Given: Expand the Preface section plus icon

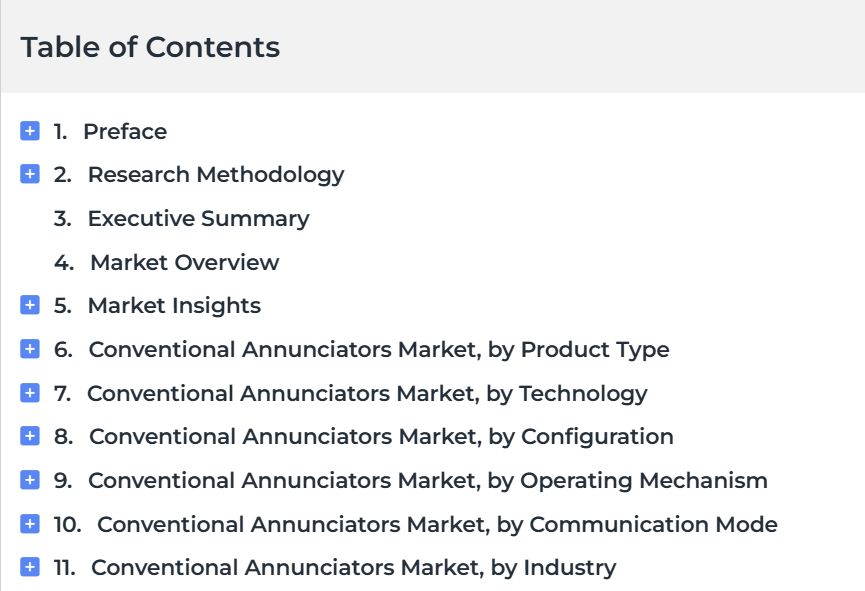Looking at the screenshot, I should click(30, 131).
